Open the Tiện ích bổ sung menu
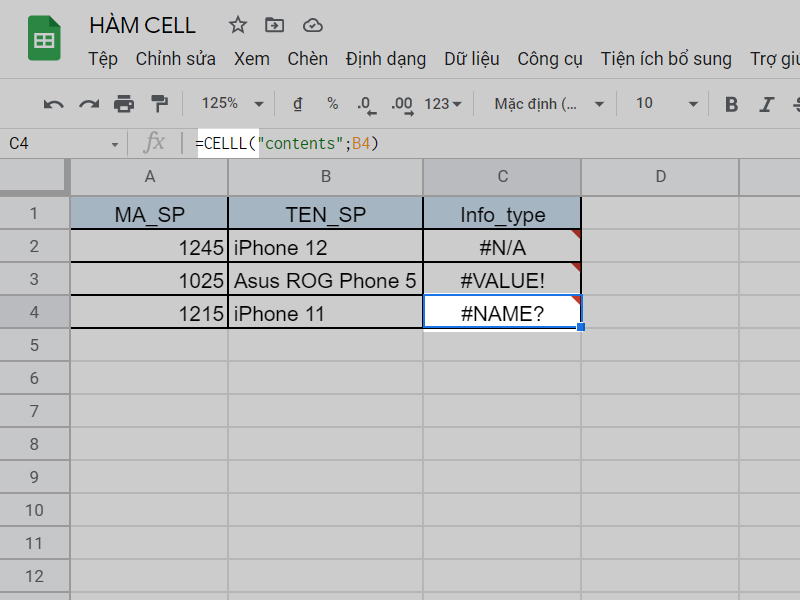The image size is (800, 600). (666, 59)
